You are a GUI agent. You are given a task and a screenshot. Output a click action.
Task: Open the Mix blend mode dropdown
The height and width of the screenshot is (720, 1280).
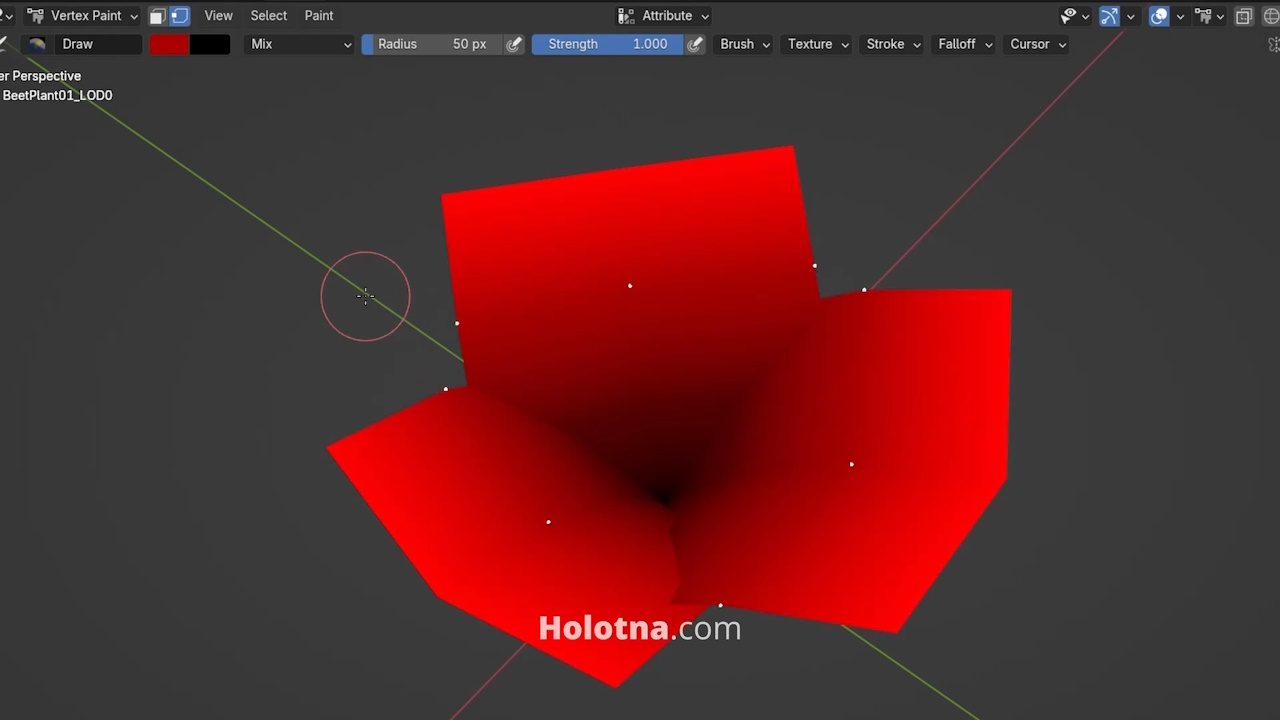[x=300, y=44]
